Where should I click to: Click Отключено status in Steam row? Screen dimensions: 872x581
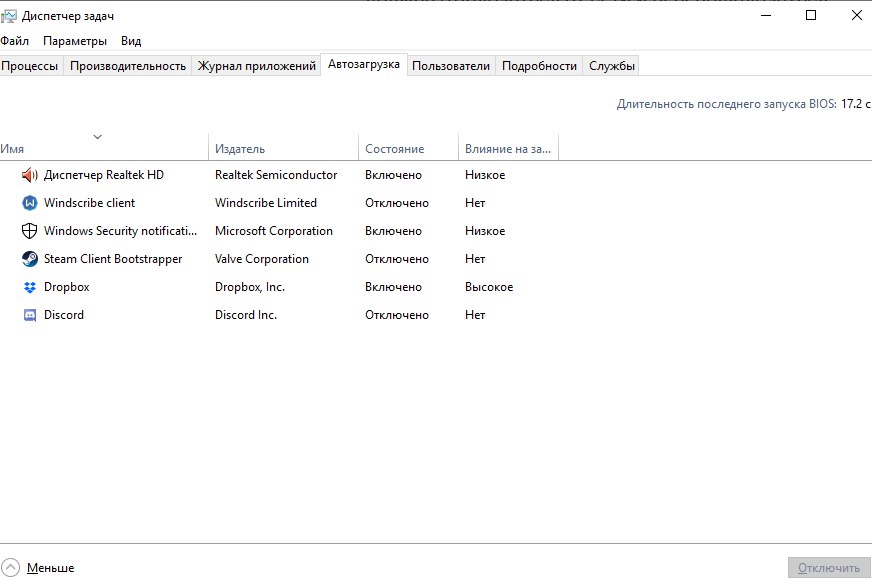pos(397,259)
